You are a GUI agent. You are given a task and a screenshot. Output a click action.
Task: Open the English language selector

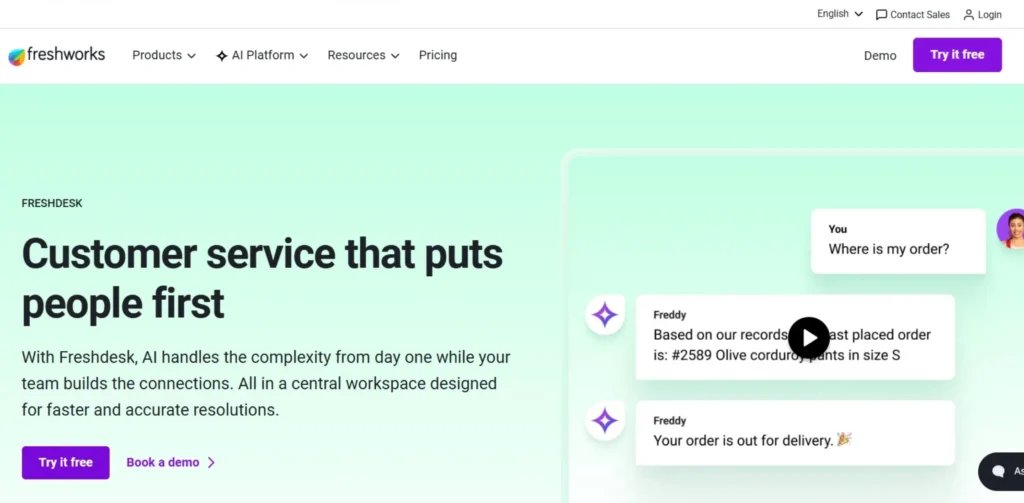tap(840, 14)
